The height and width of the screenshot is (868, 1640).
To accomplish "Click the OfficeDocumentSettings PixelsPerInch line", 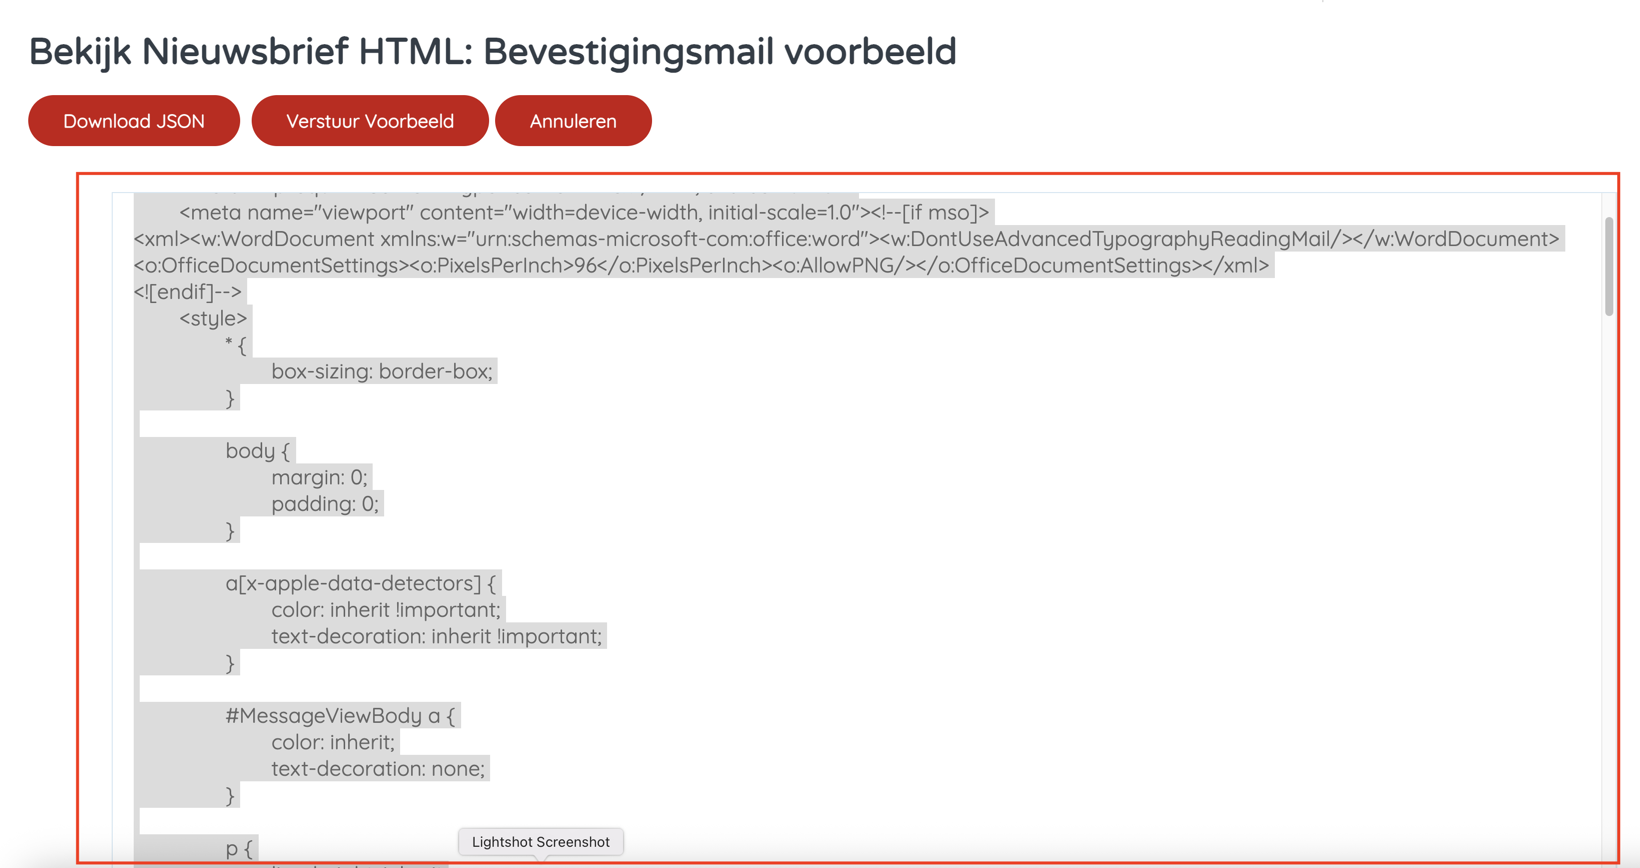I will [701, 265].
